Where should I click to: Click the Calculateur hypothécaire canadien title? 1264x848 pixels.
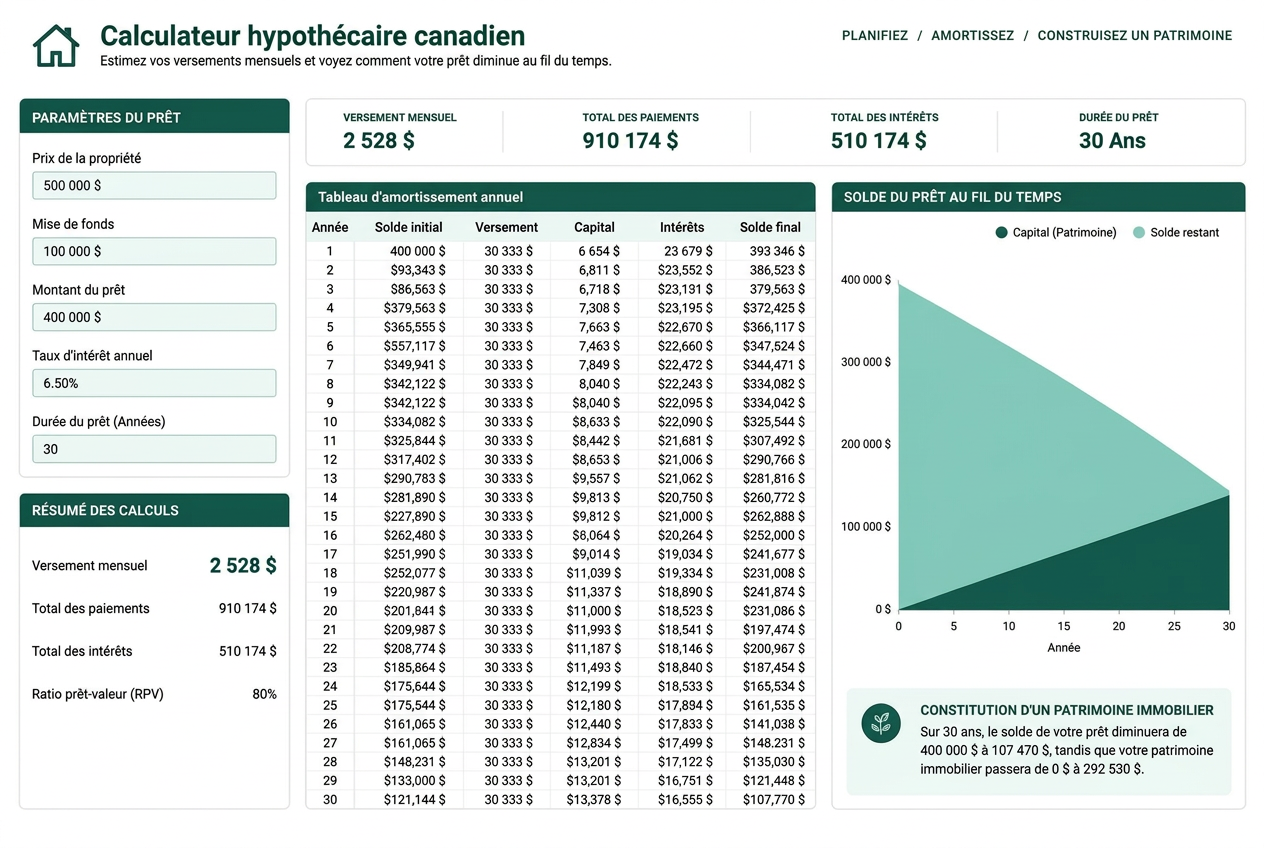[312, 36]
